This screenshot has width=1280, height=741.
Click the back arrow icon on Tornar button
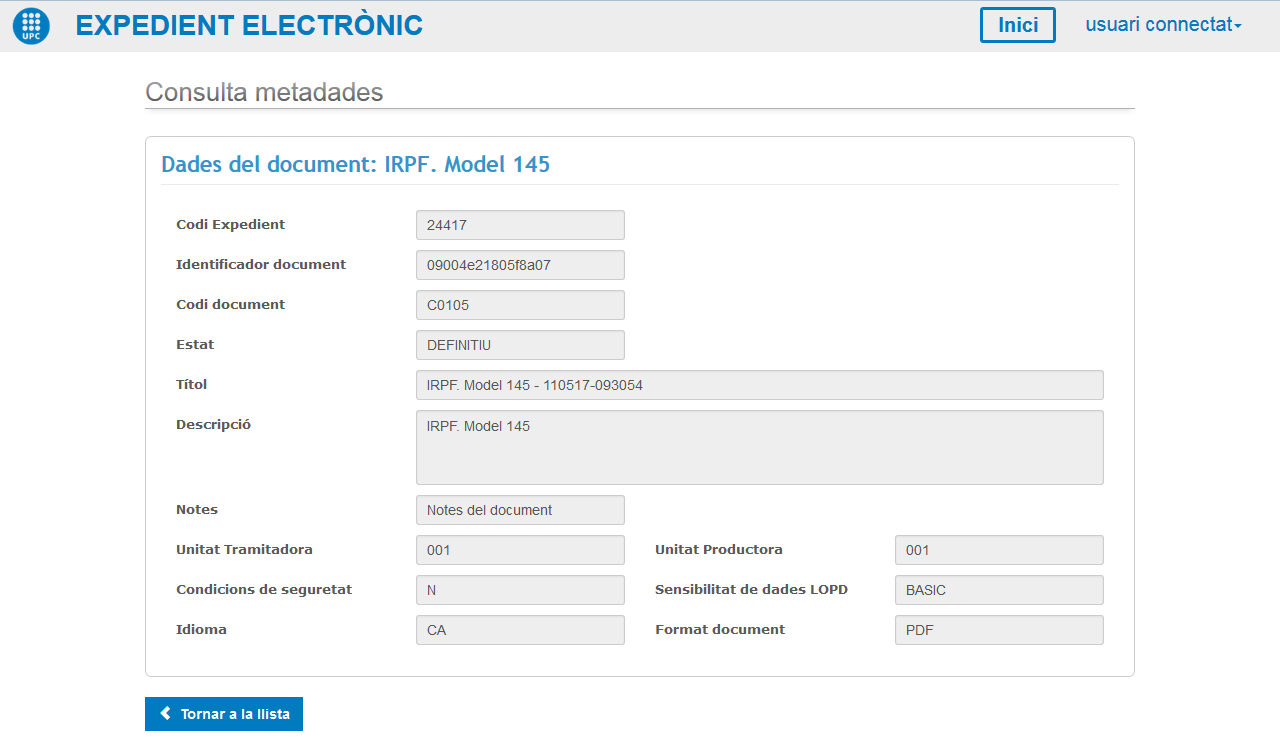tap(166, 714)
